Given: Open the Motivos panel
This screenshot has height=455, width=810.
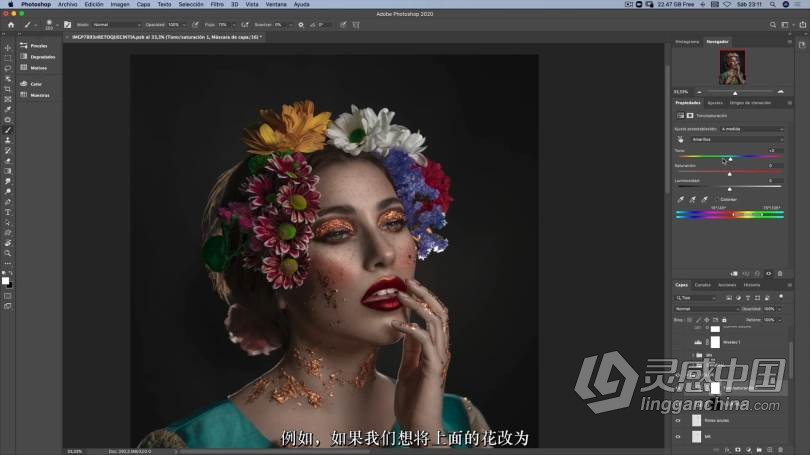Looking at the screenshot, I should point(34,68).
